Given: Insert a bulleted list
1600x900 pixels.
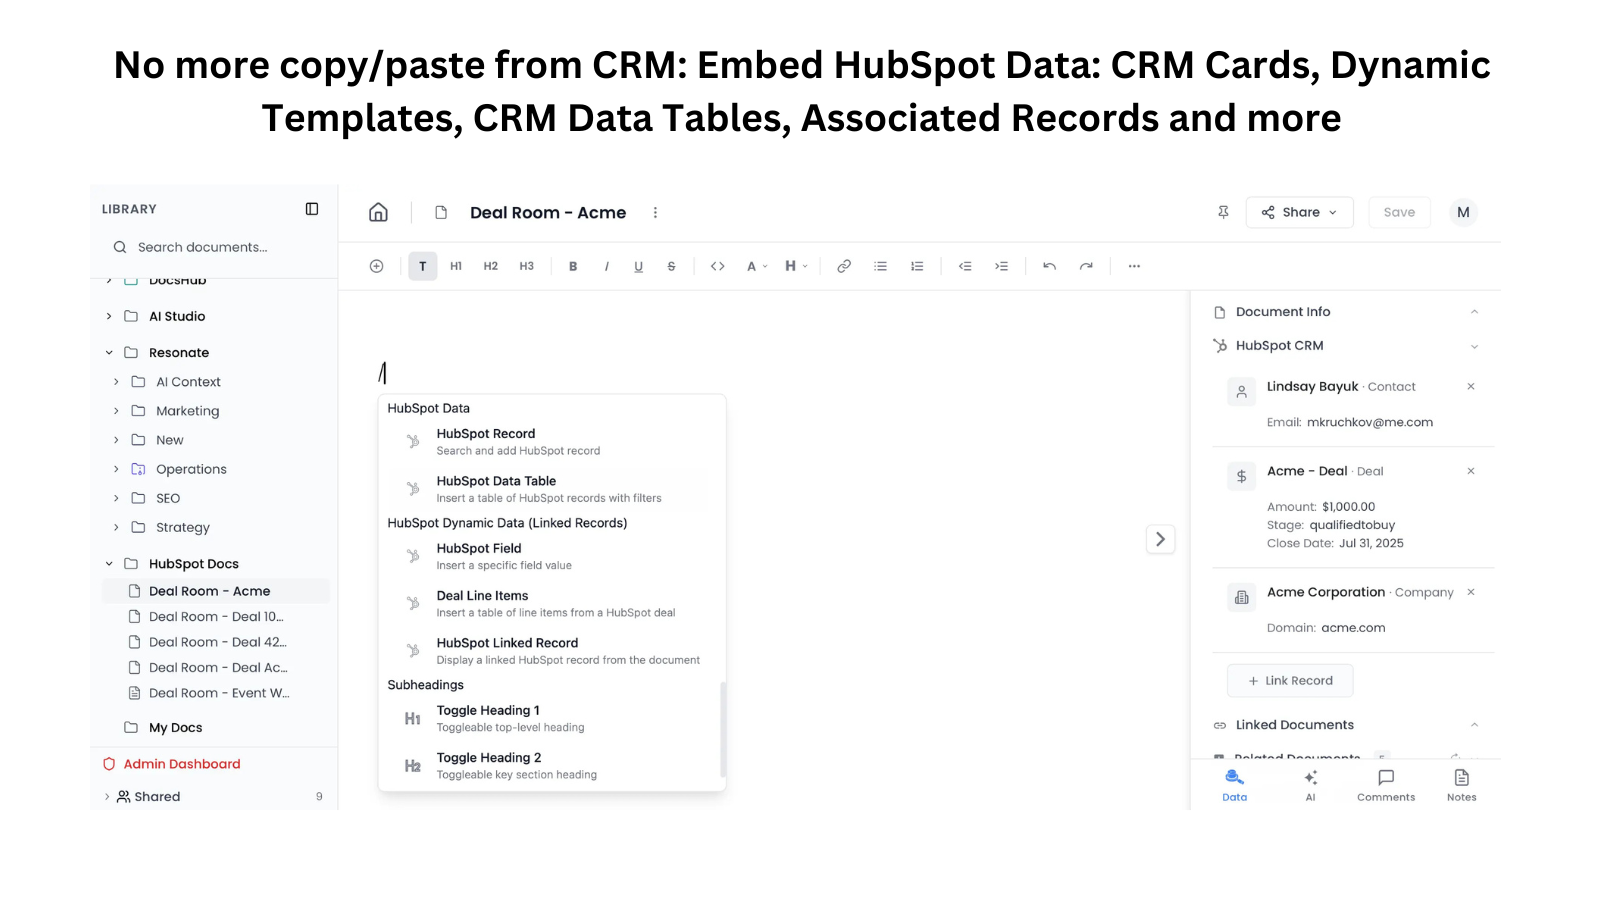Looking at the screenshot, I should (880, 265).
